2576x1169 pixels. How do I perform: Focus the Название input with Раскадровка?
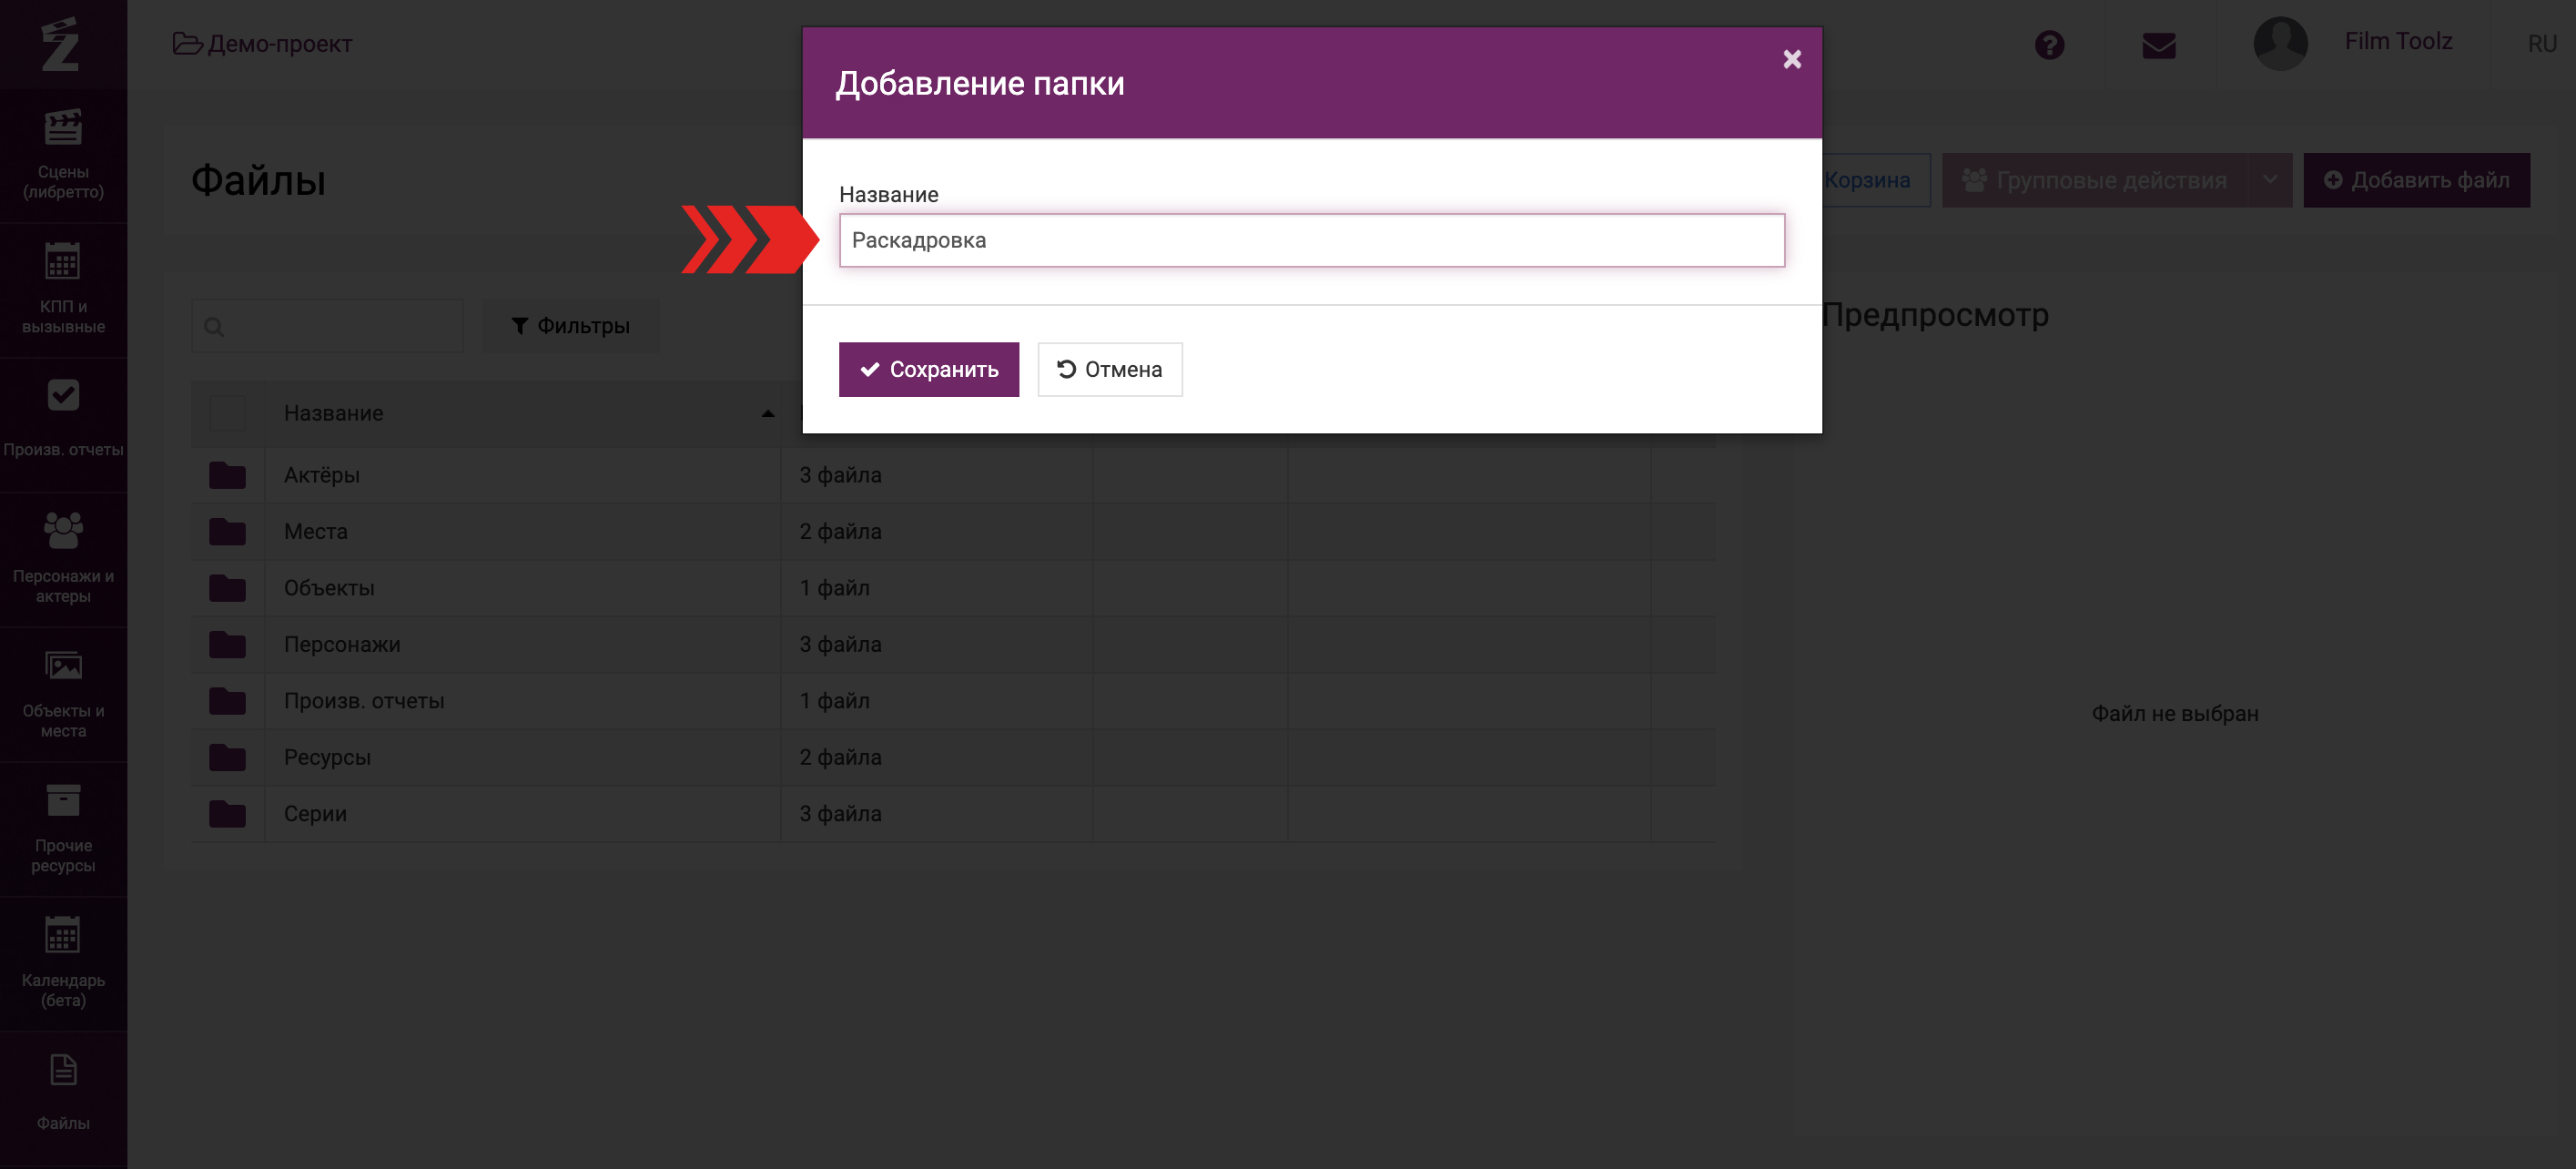tap(1311, 240)
